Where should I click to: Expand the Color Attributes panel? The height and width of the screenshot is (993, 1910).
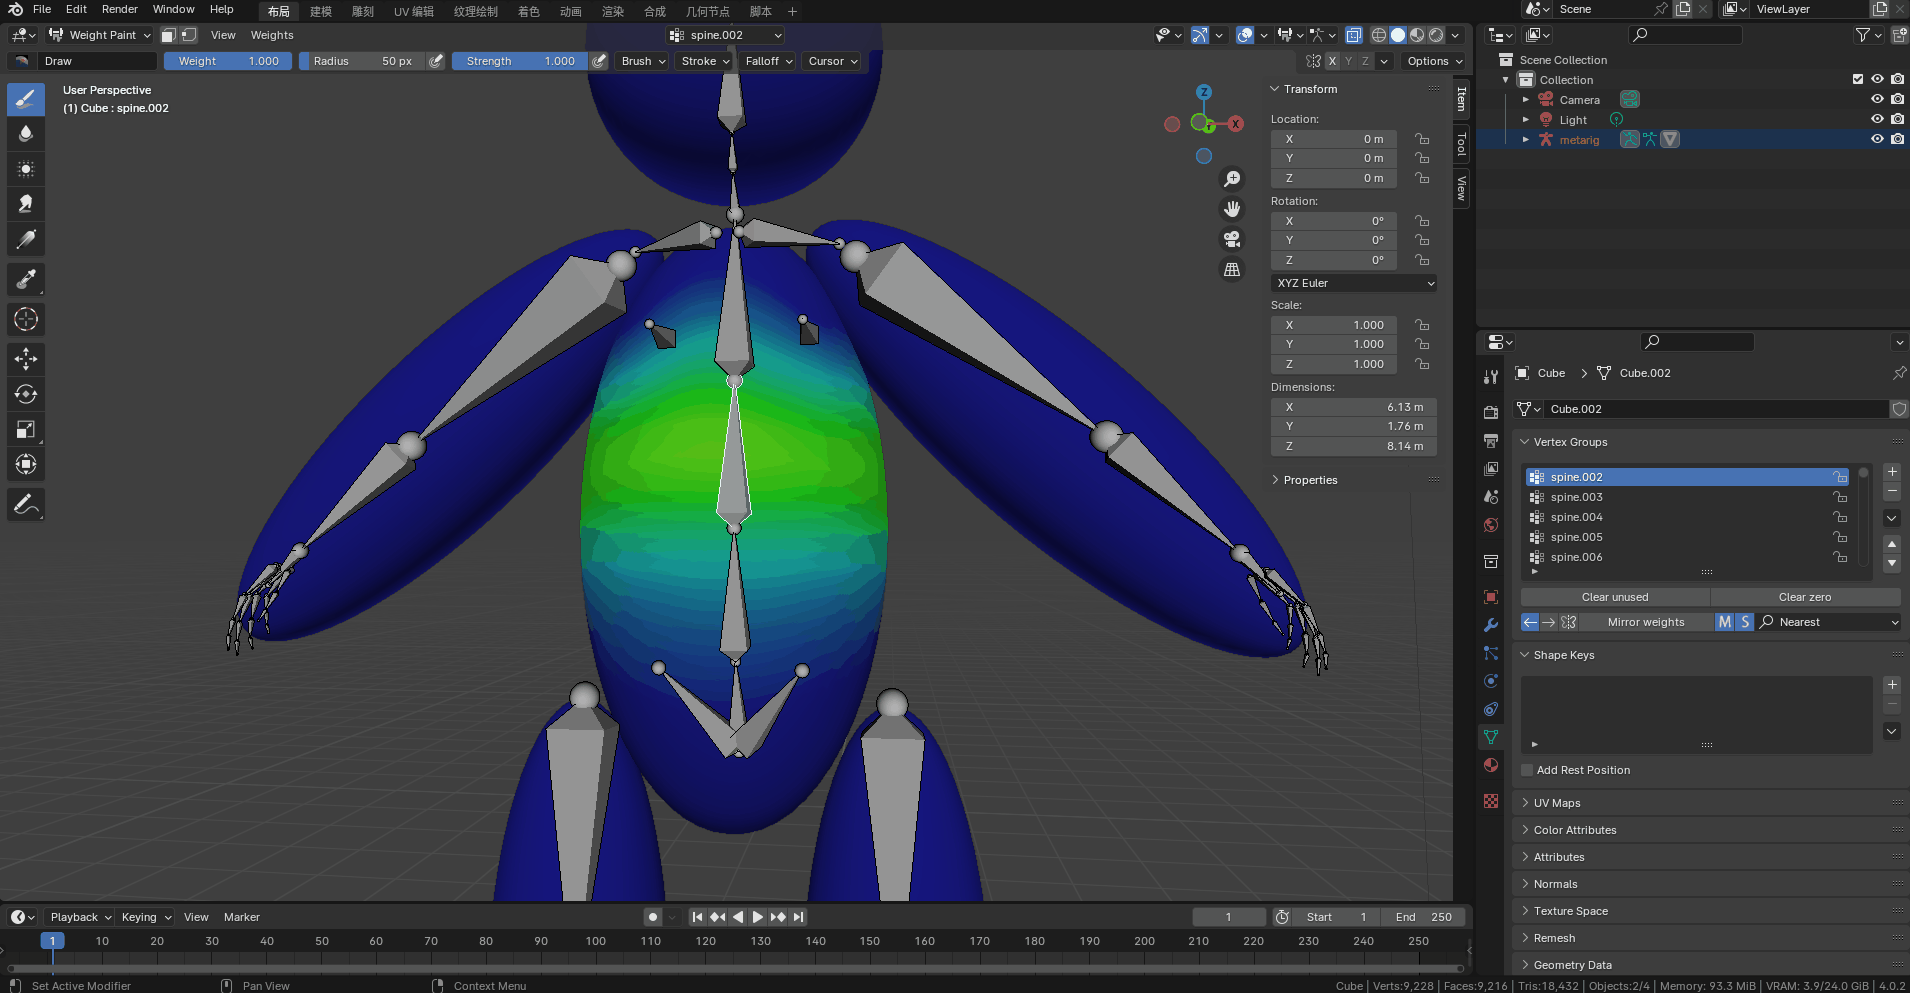pos(1575,830)
